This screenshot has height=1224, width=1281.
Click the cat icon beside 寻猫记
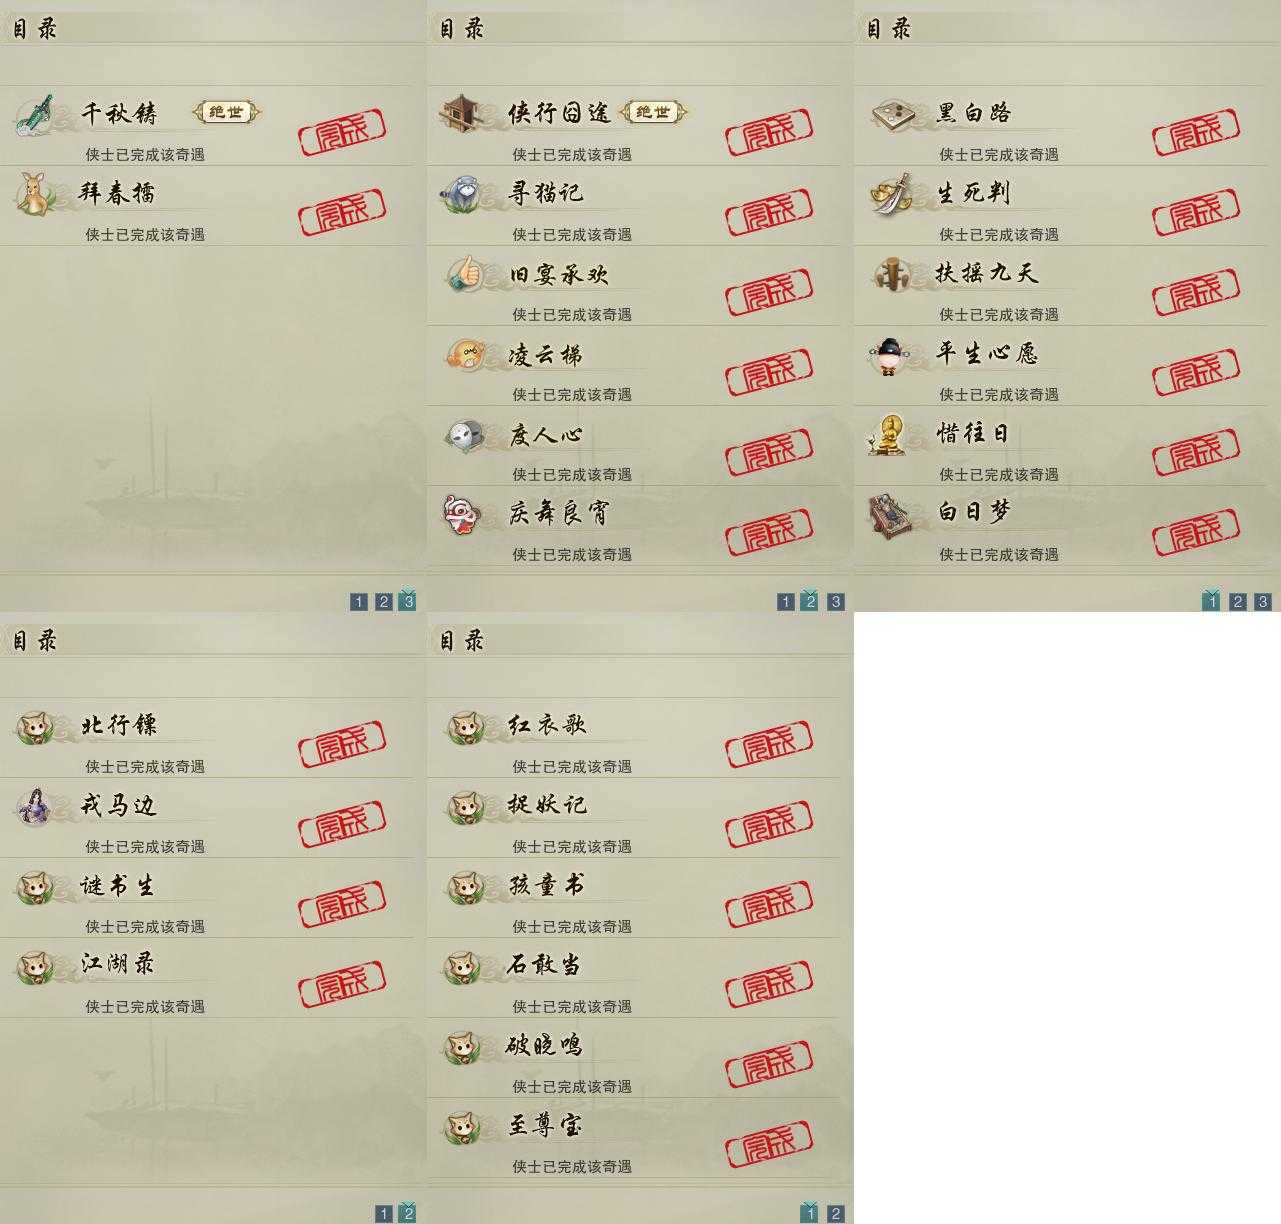pyautogui.click(x=463, y=193)
